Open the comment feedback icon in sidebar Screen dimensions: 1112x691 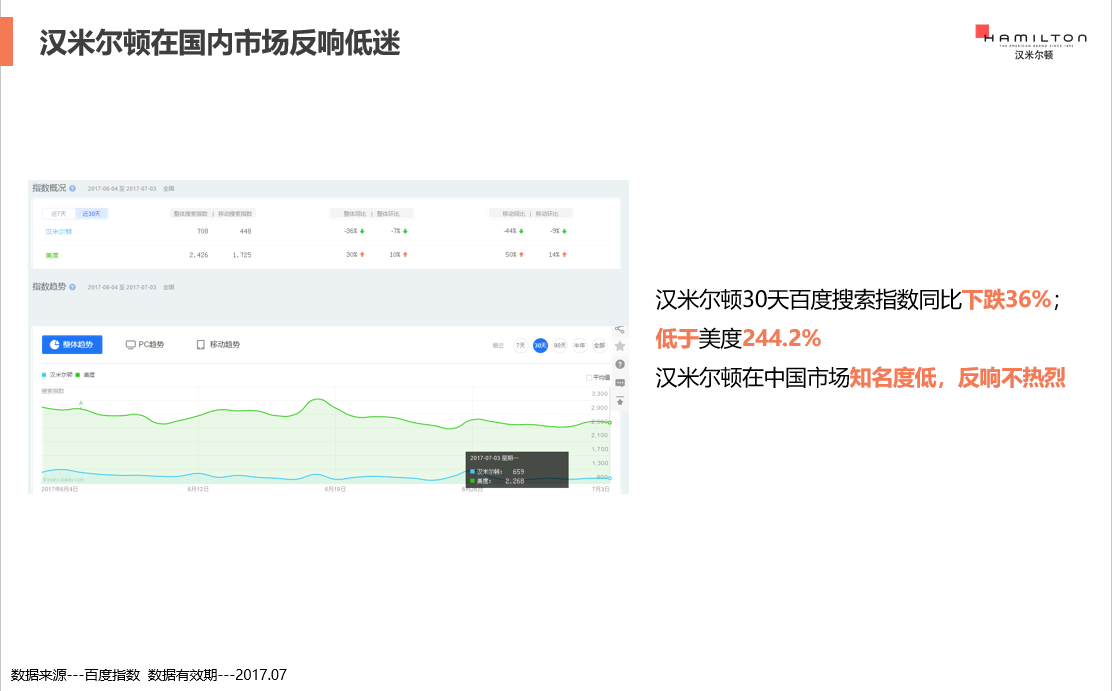[620, 383]
